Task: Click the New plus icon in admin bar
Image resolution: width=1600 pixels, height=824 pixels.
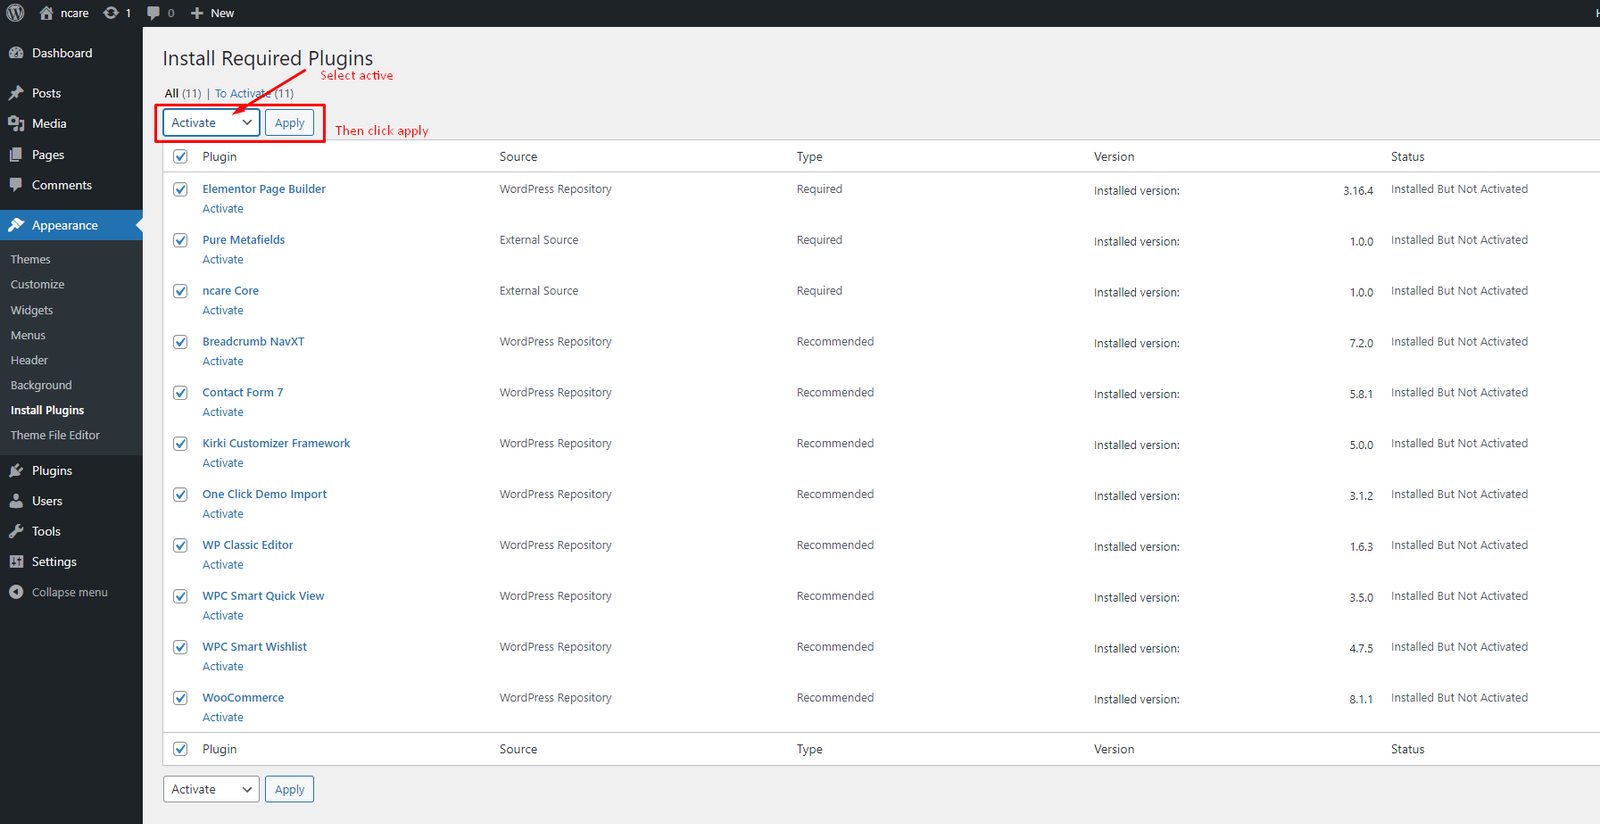Action: (197, 13)
